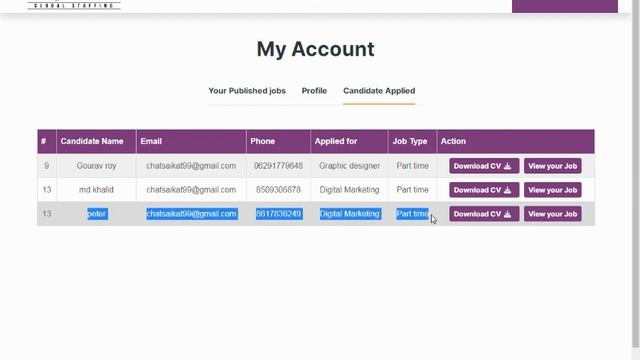Click the Applied for column header

pyautogui.click(x=336, y=141)
